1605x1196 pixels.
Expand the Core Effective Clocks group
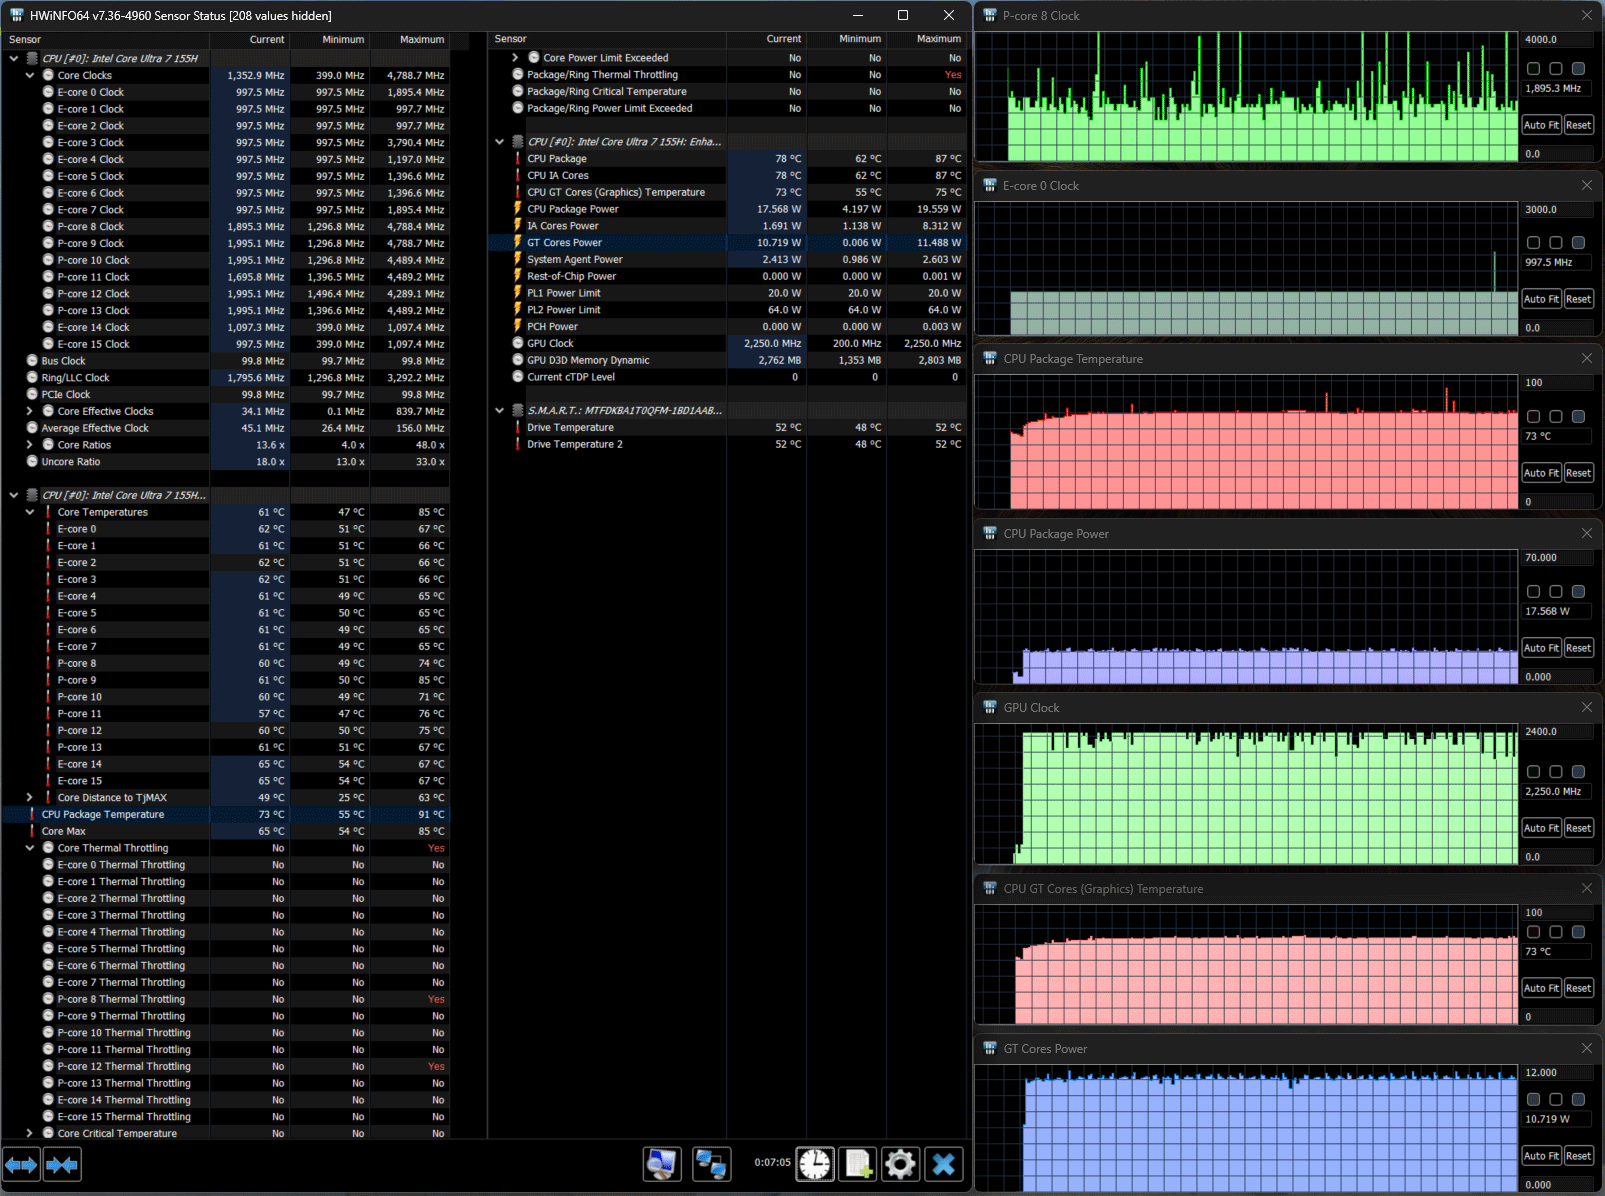30,411
